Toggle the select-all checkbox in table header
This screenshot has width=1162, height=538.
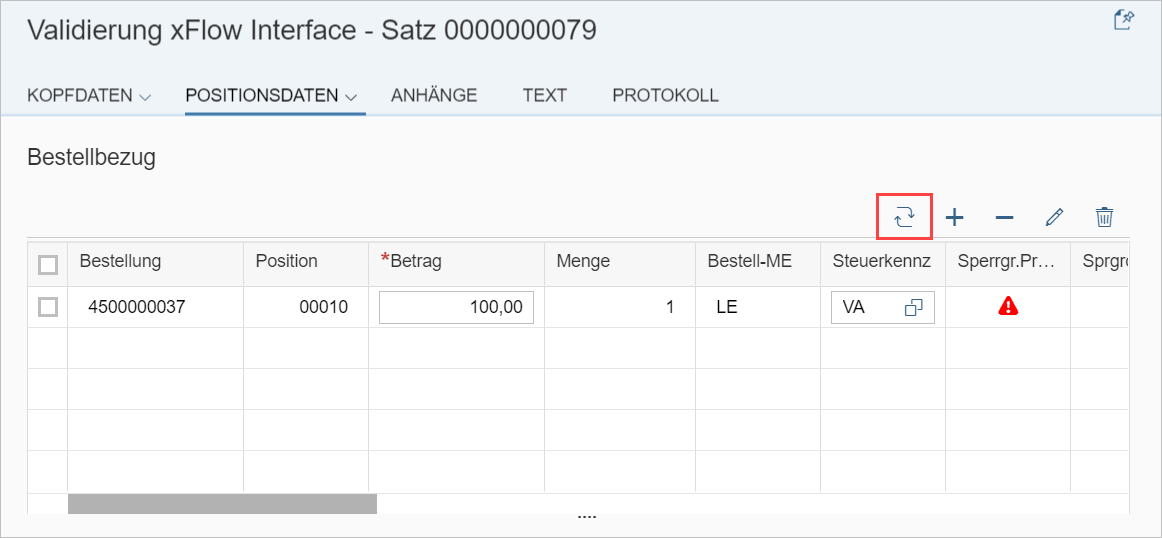point(47,264)
